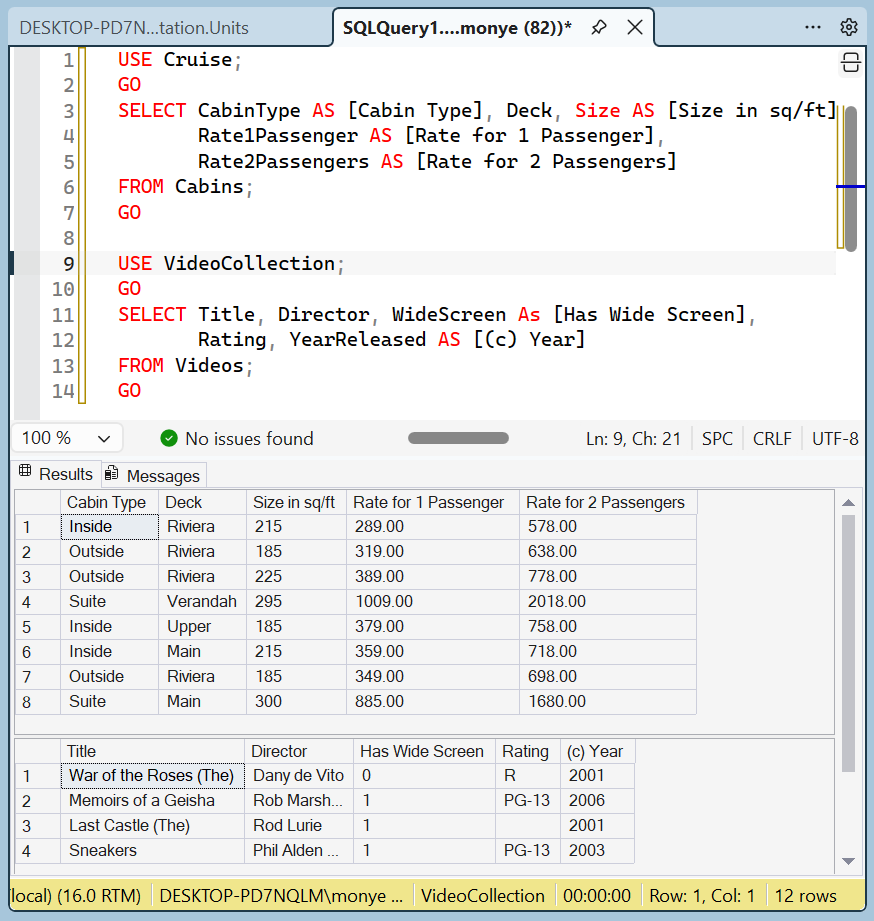The image size is (874, 921).
Task: Click the '12 rows' status bar entry
Action: coord(805,896)
